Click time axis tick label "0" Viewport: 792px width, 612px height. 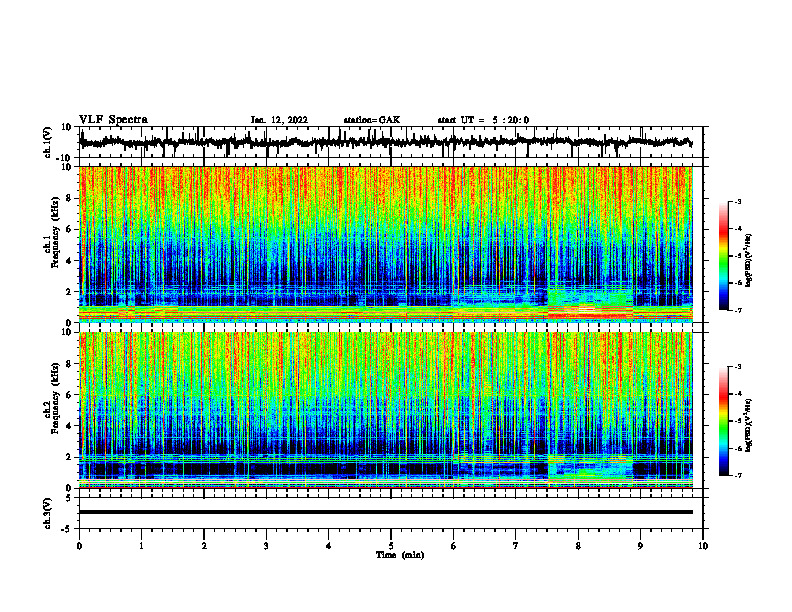[x=79, y=546]
